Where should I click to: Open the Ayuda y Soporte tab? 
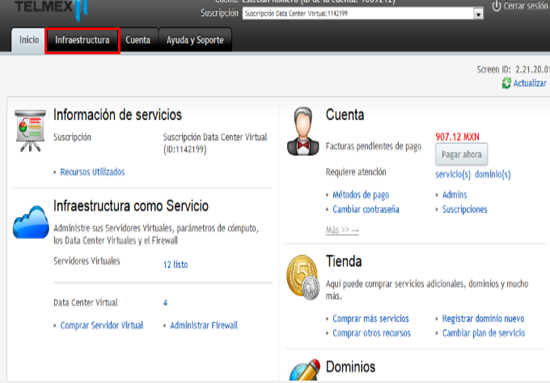point(195,41)
